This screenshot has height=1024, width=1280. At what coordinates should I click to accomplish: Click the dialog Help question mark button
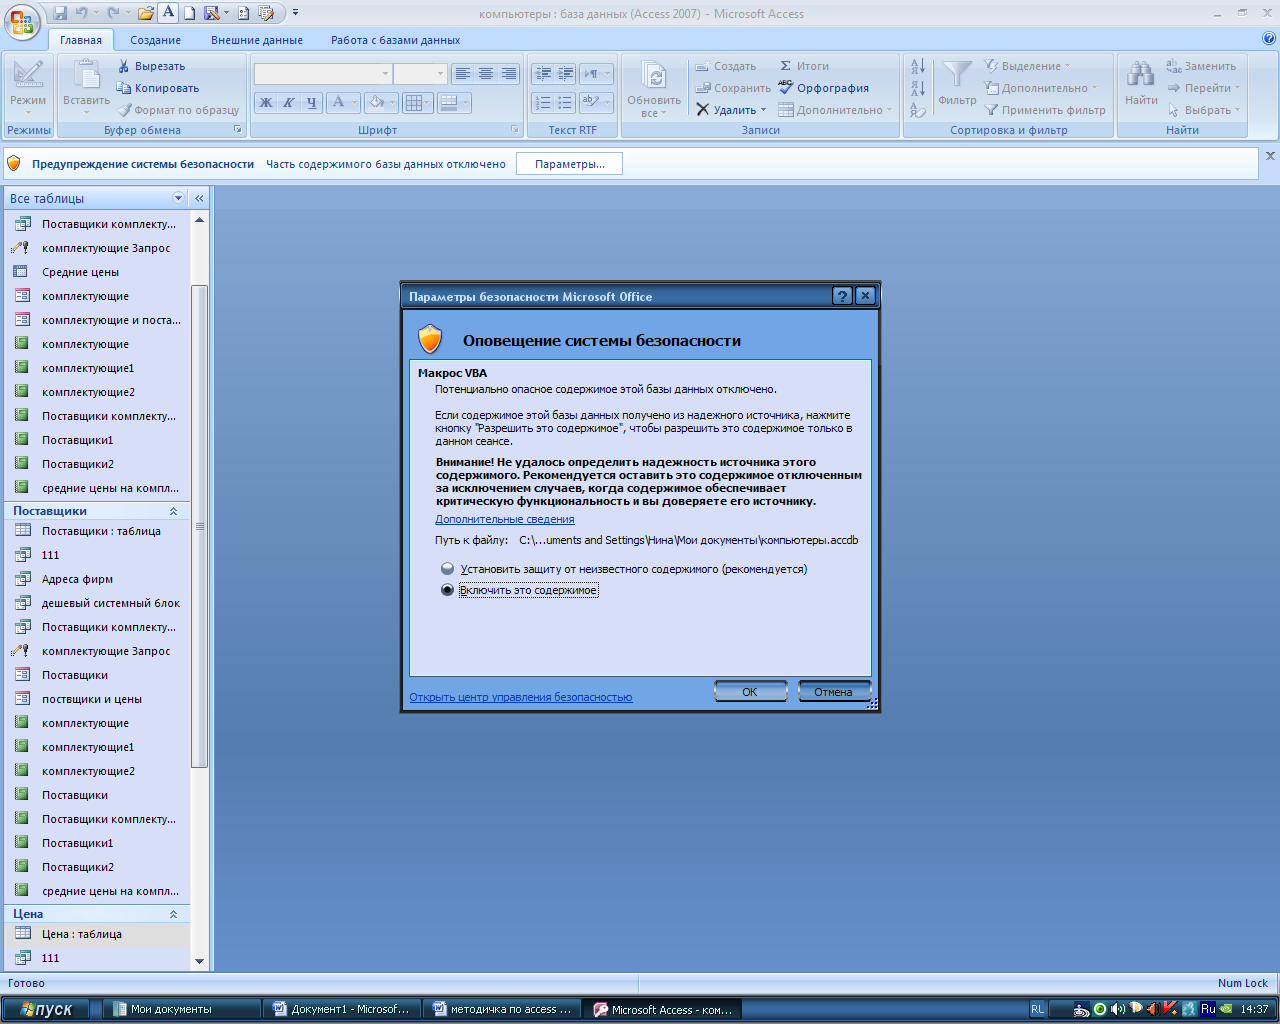click(843, 296)
